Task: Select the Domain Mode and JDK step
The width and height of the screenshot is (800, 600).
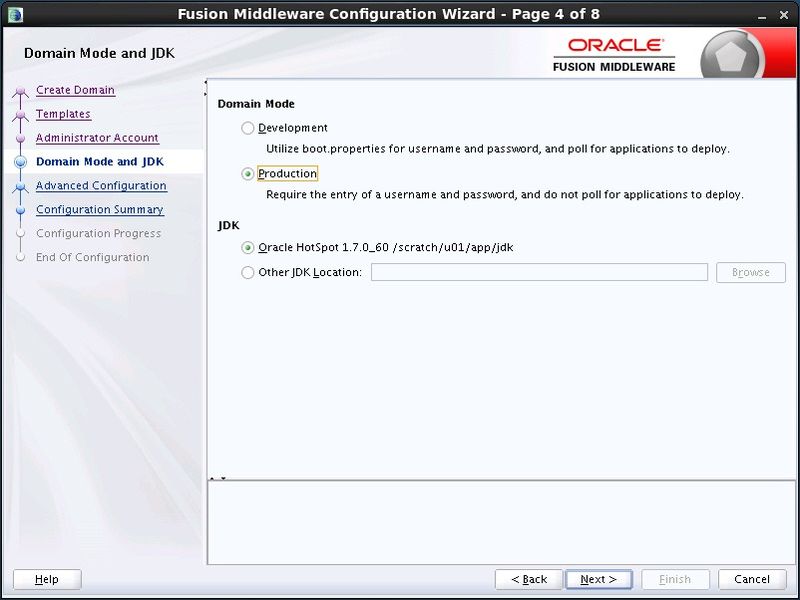Action: [99, 162]
